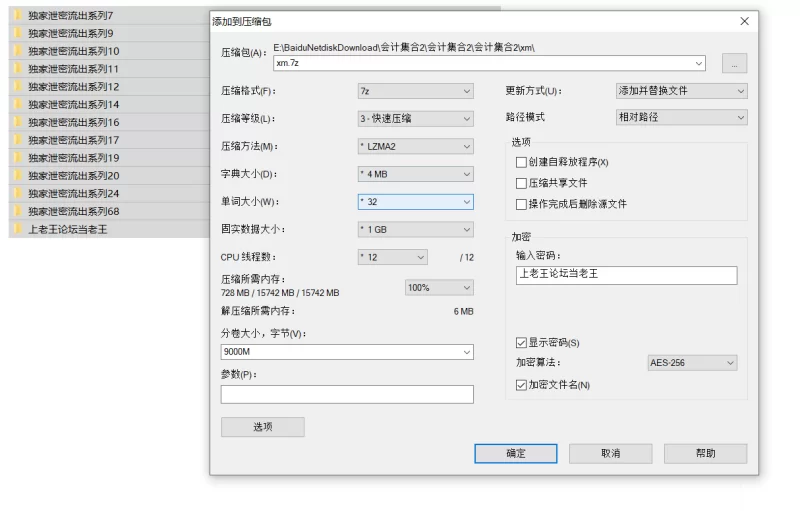Click the 6 MB decompression memory value
This screenshot has width=800, height=511.
point(463,311)
